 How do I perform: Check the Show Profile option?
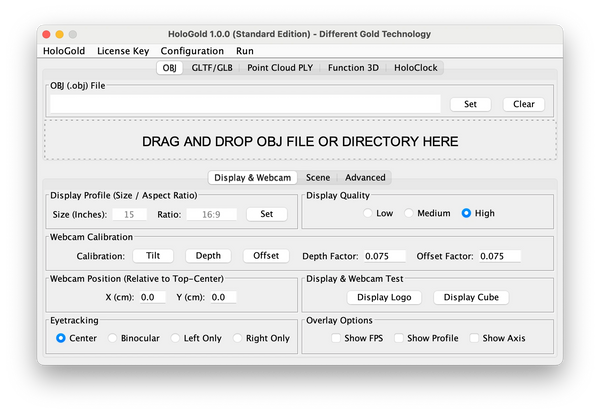[x=399, y=338]
